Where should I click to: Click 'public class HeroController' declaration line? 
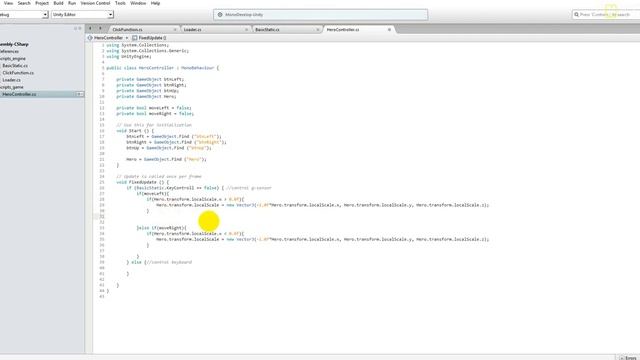click(162, 68)
